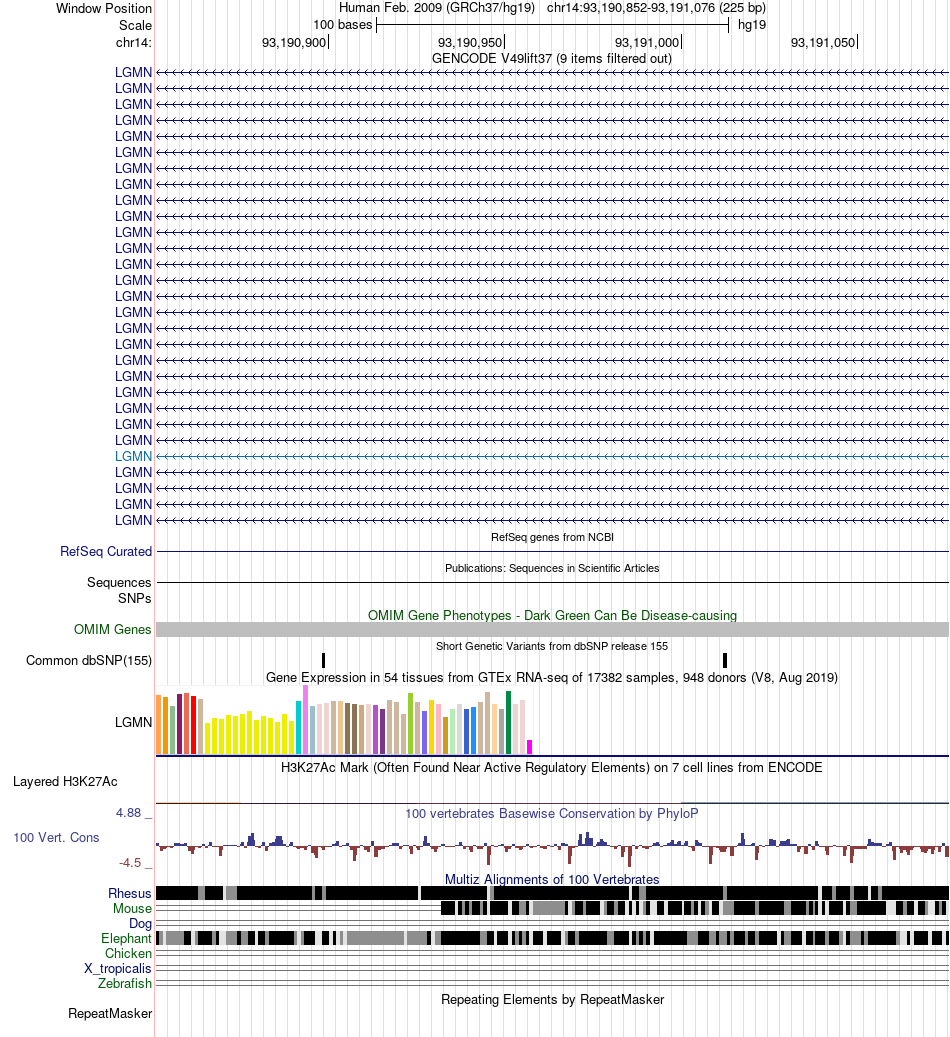Click the dark green GTEx expression bar
Image resolution: width=950 pixels, height=1037 pixels.
click(508, 722)
